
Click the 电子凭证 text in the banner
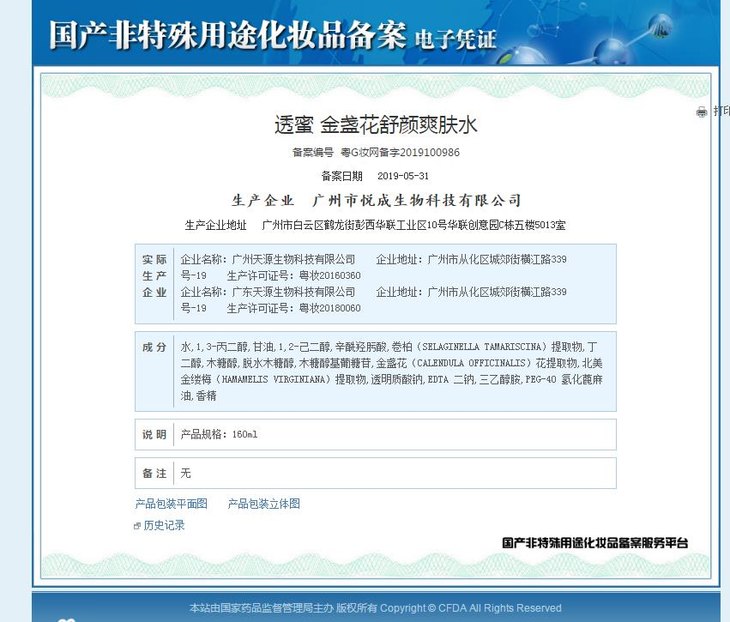[454, 39]
